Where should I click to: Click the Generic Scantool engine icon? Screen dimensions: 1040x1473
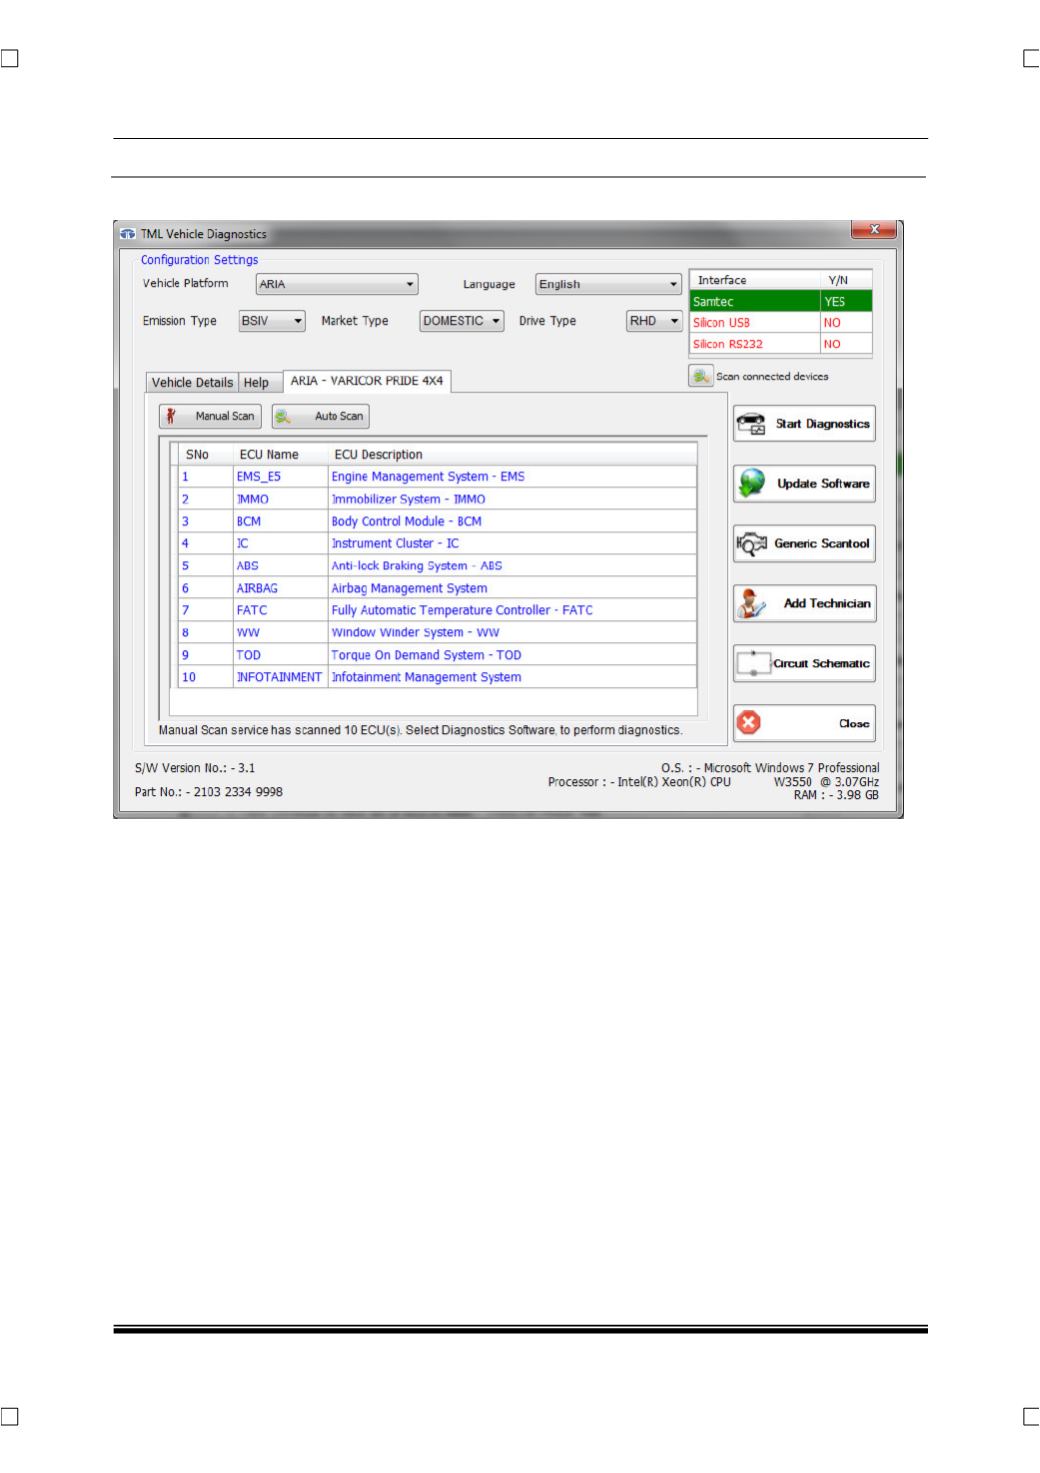751,544
